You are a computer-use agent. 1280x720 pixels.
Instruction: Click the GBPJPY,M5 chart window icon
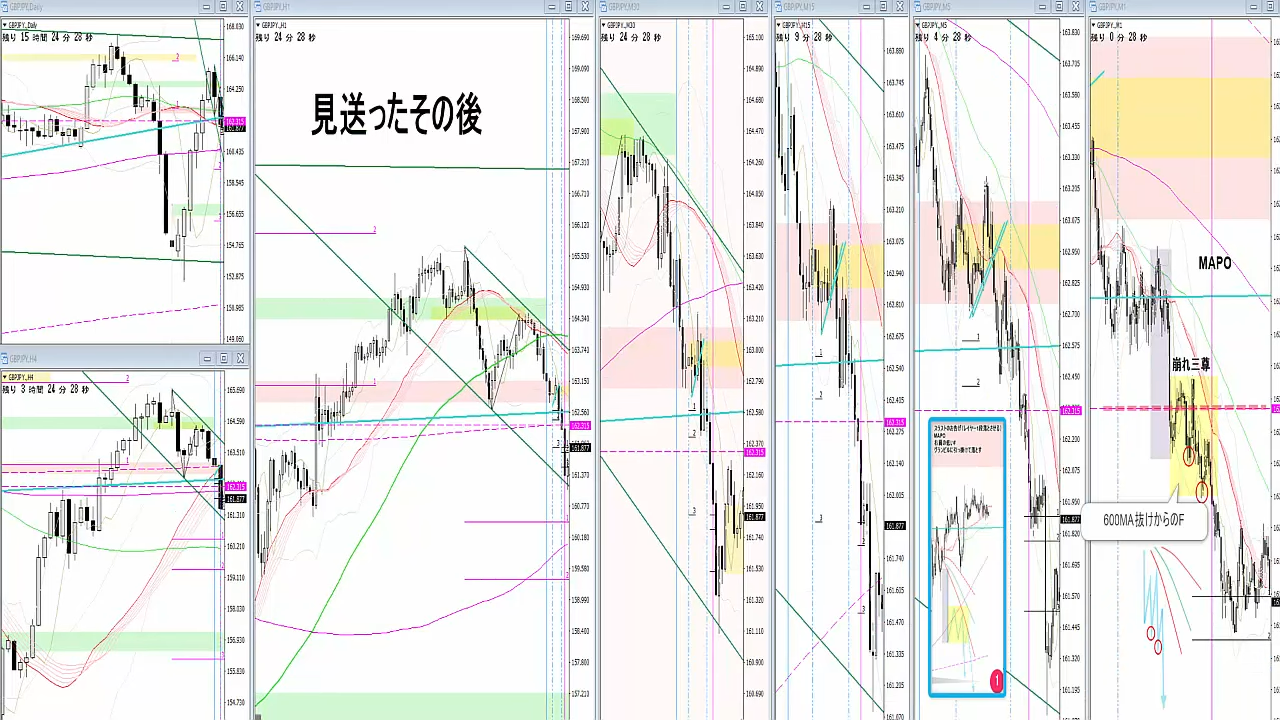pyautogui.click(x=917, y=6)
